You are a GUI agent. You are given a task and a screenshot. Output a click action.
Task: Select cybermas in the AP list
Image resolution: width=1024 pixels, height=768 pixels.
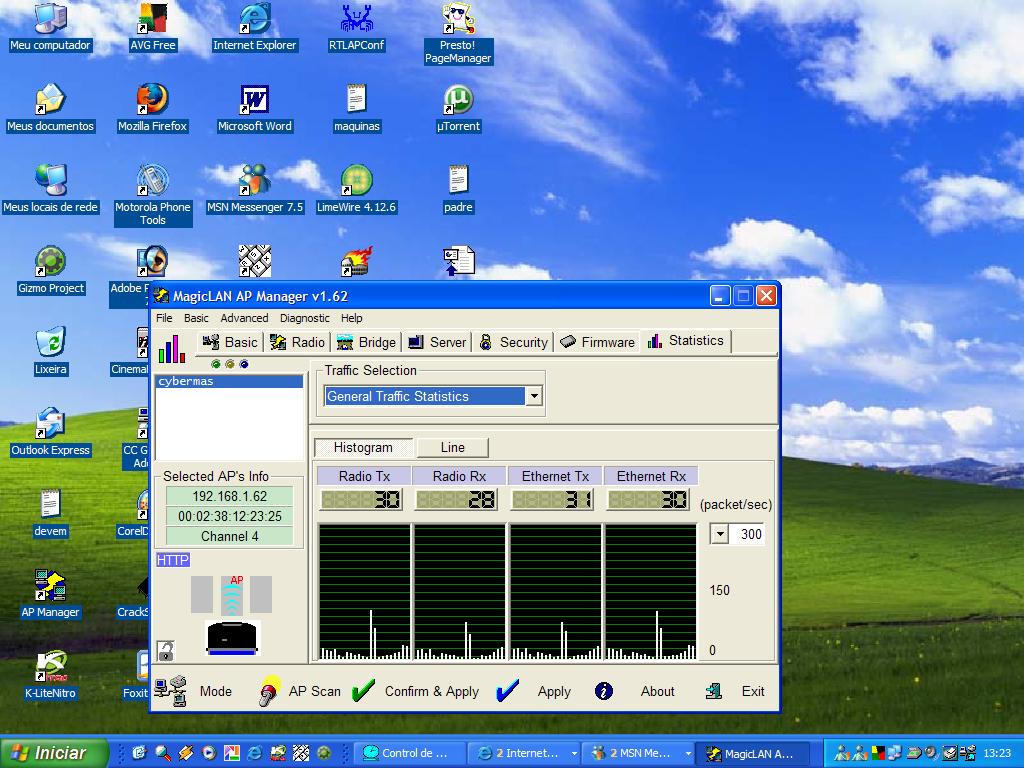(x=186, y=382)
